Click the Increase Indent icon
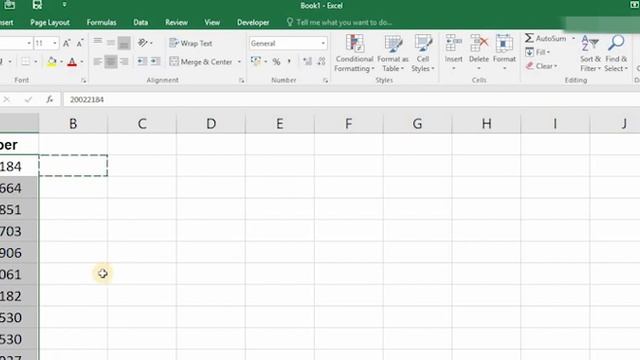 (156, 62)
